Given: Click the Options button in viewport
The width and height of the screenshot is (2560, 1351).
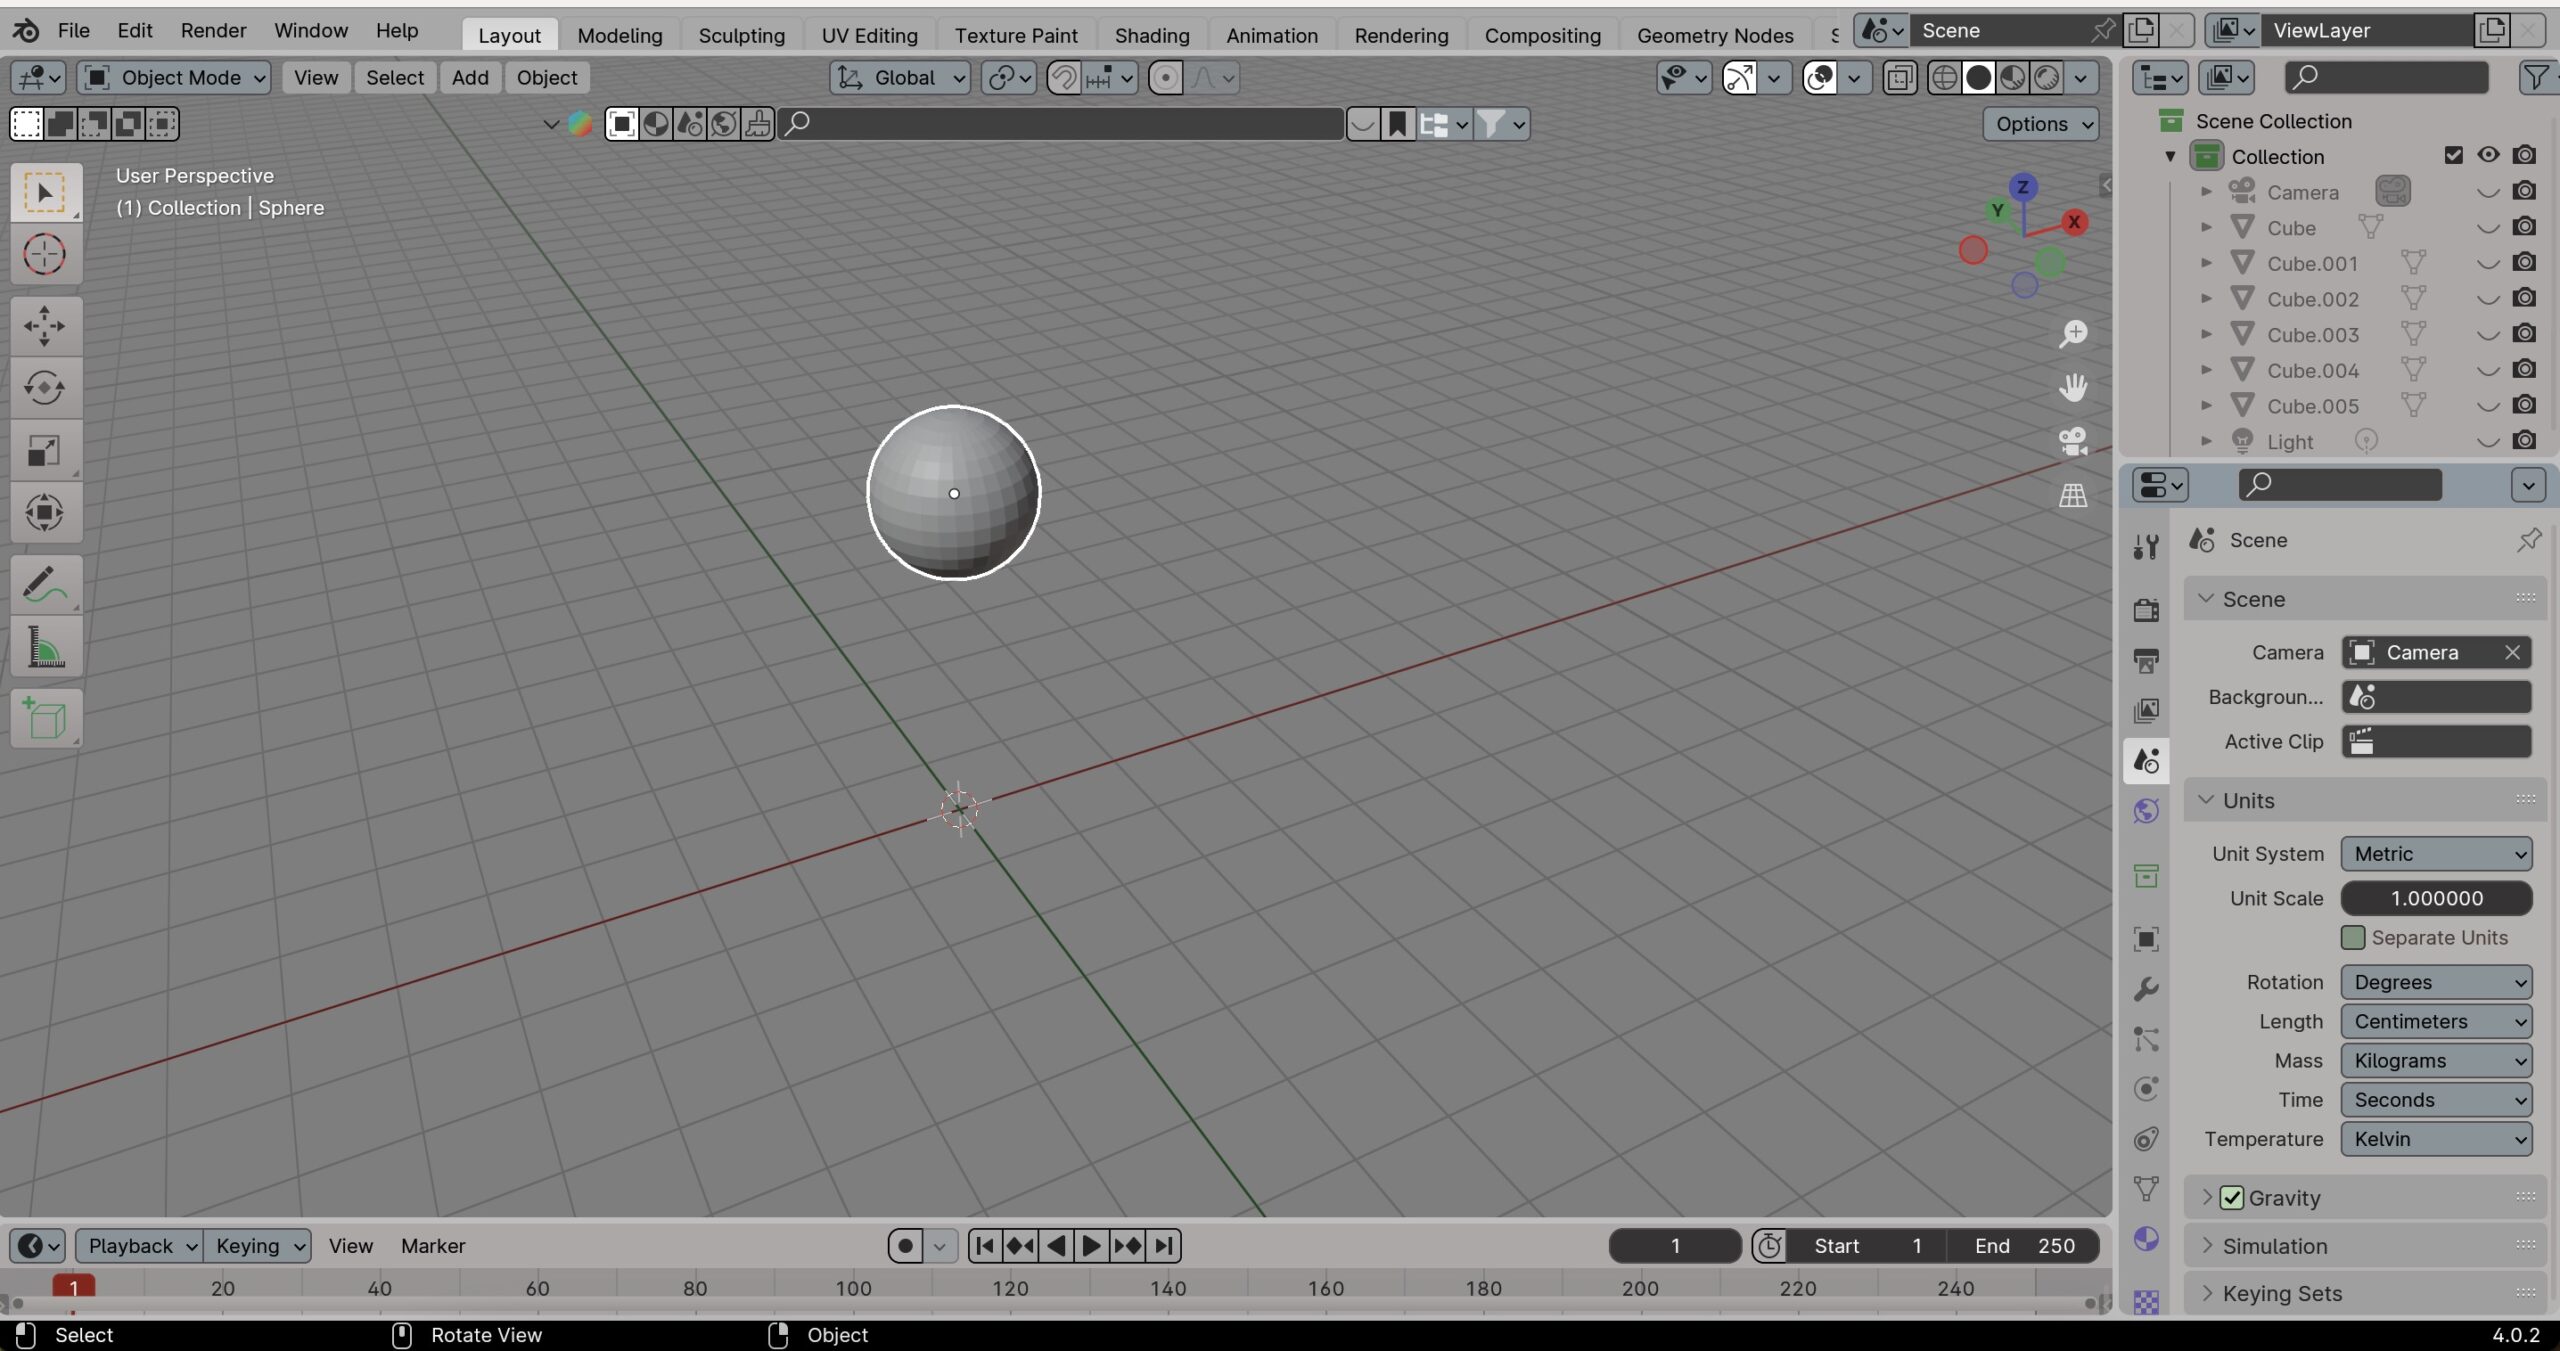Looking at the screenshot, I should pos(2040,124).
